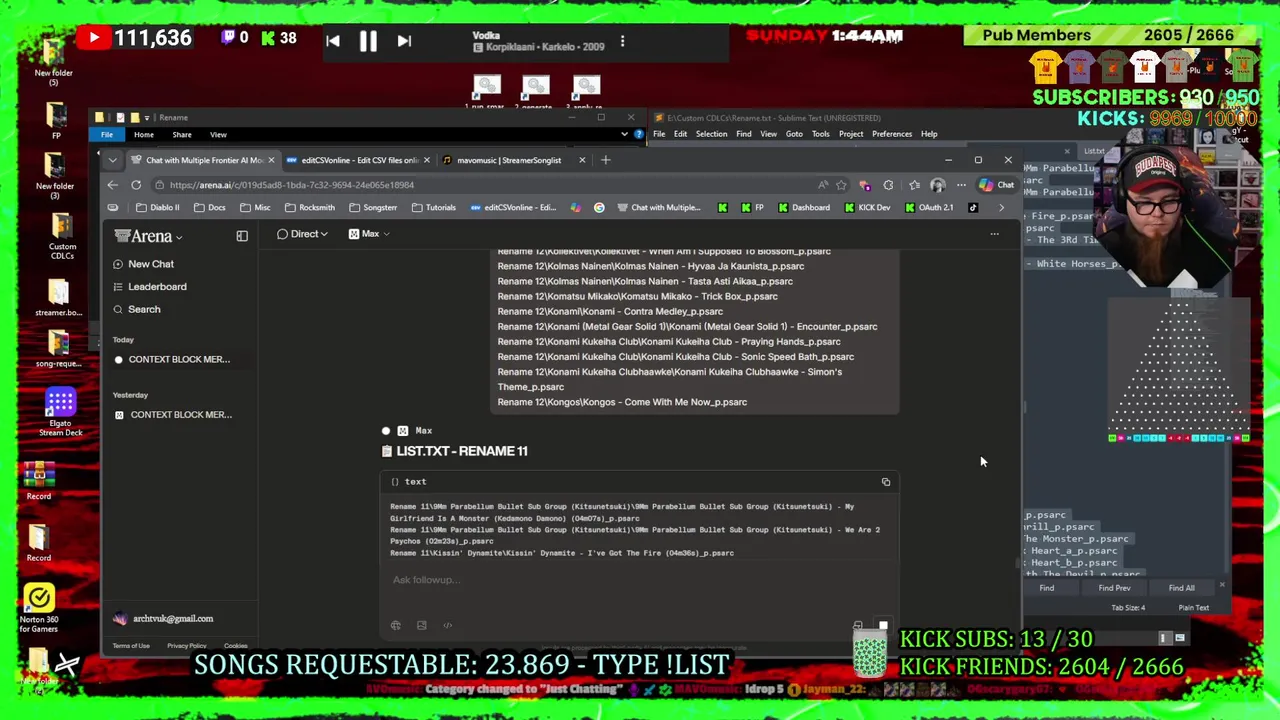Image resolution: width=1280 pixels, height=720 pixels.
Task: Open the Terms of Use link
Action: pyautogui.click(x=131, y=646)
